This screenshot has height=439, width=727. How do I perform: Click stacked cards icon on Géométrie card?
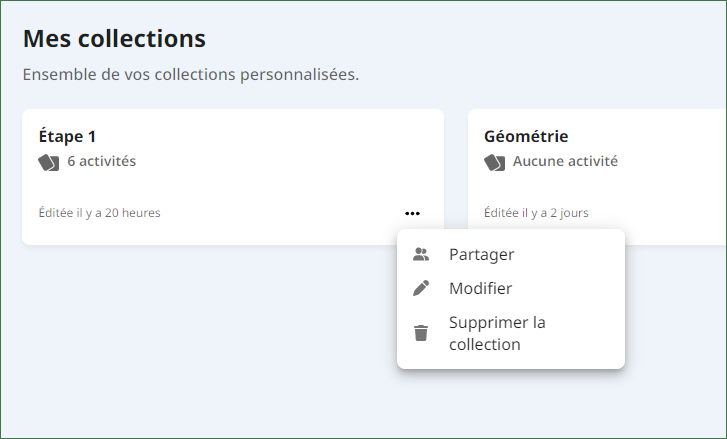(494, 163)
